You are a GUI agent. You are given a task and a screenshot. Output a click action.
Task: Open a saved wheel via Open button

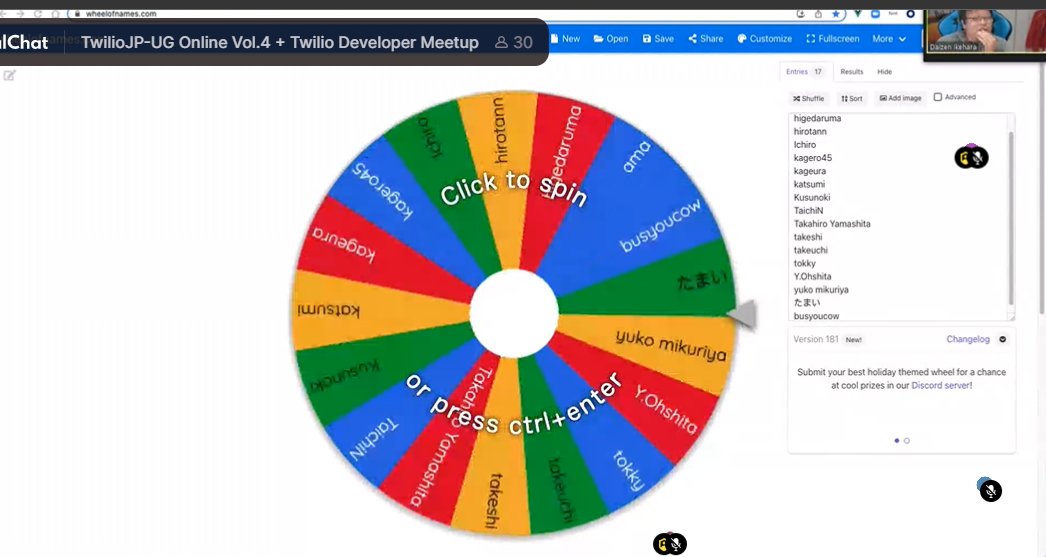[x=610, y=39]
